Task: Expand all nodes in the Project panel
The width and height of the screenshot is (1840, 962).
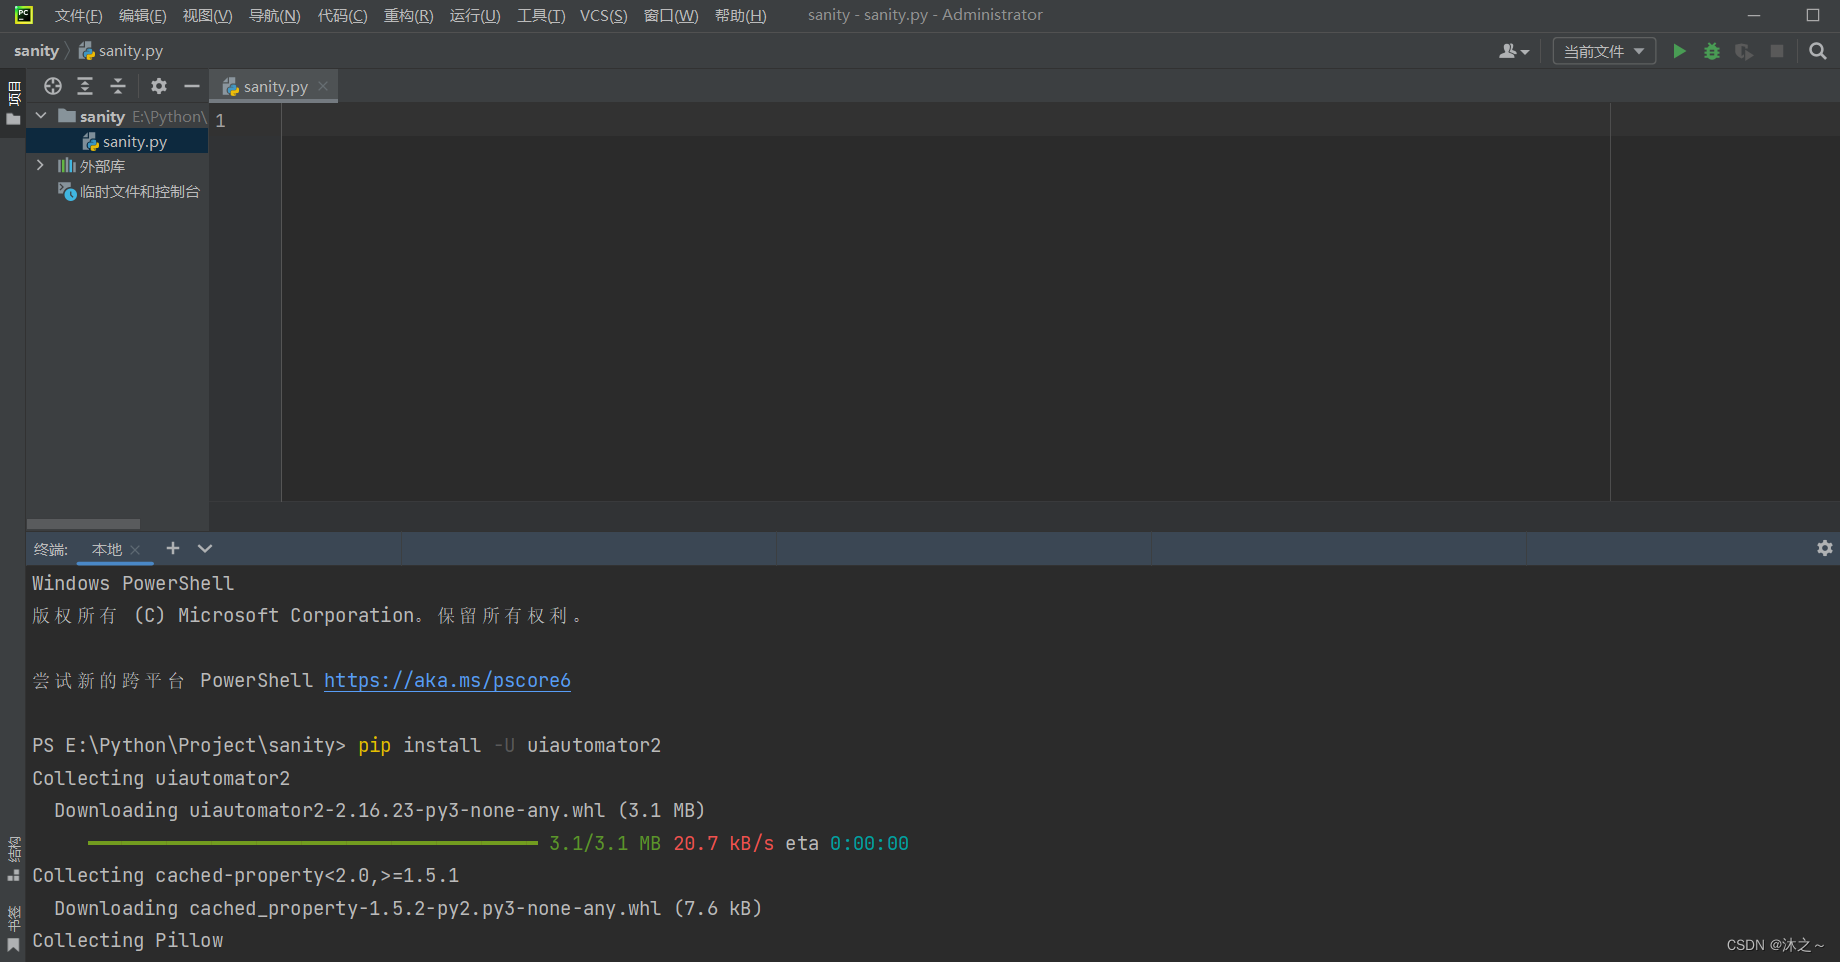Action: [x=85, y=86]
